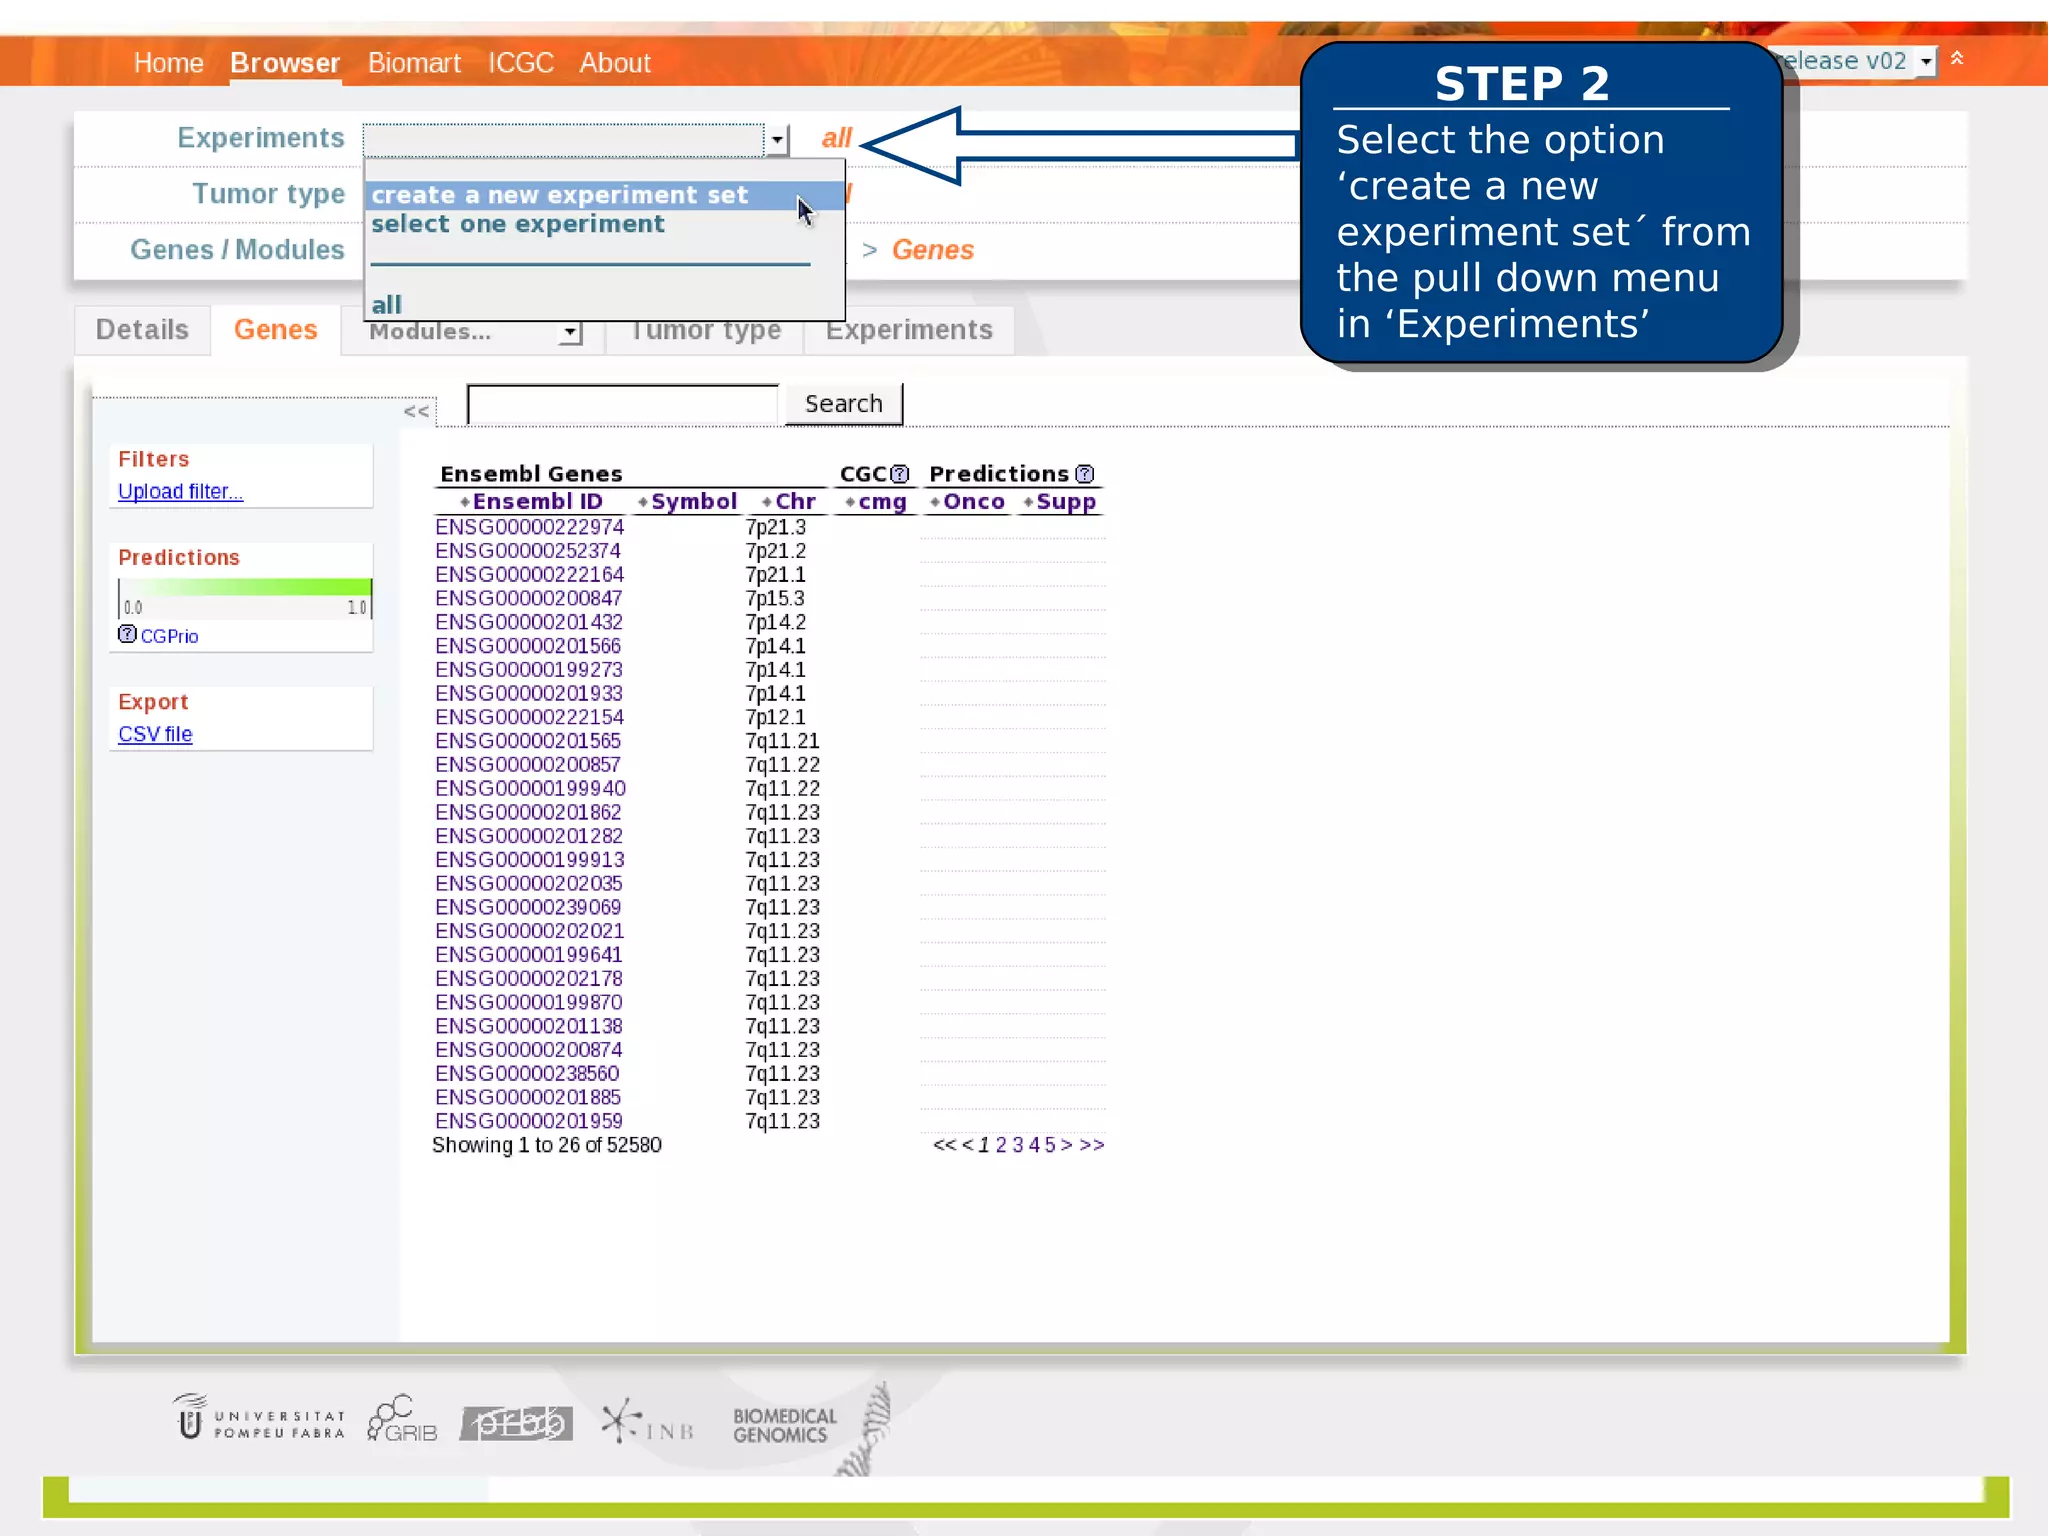Open the Upload filter... link

pyautogui.click(x=180, y=492)
